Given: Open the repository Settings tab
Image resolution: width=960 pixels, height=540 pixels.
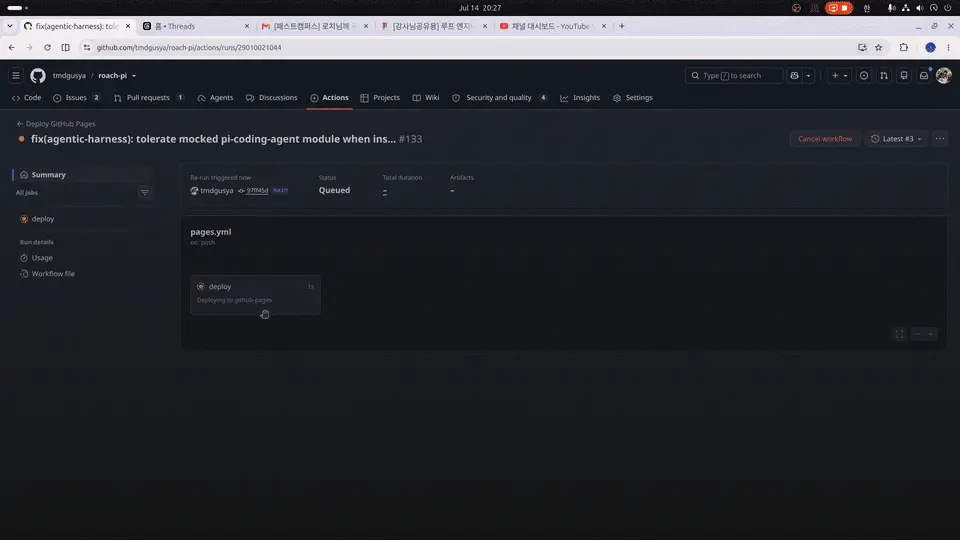Looking at the screenshot, I should point(632,97).
